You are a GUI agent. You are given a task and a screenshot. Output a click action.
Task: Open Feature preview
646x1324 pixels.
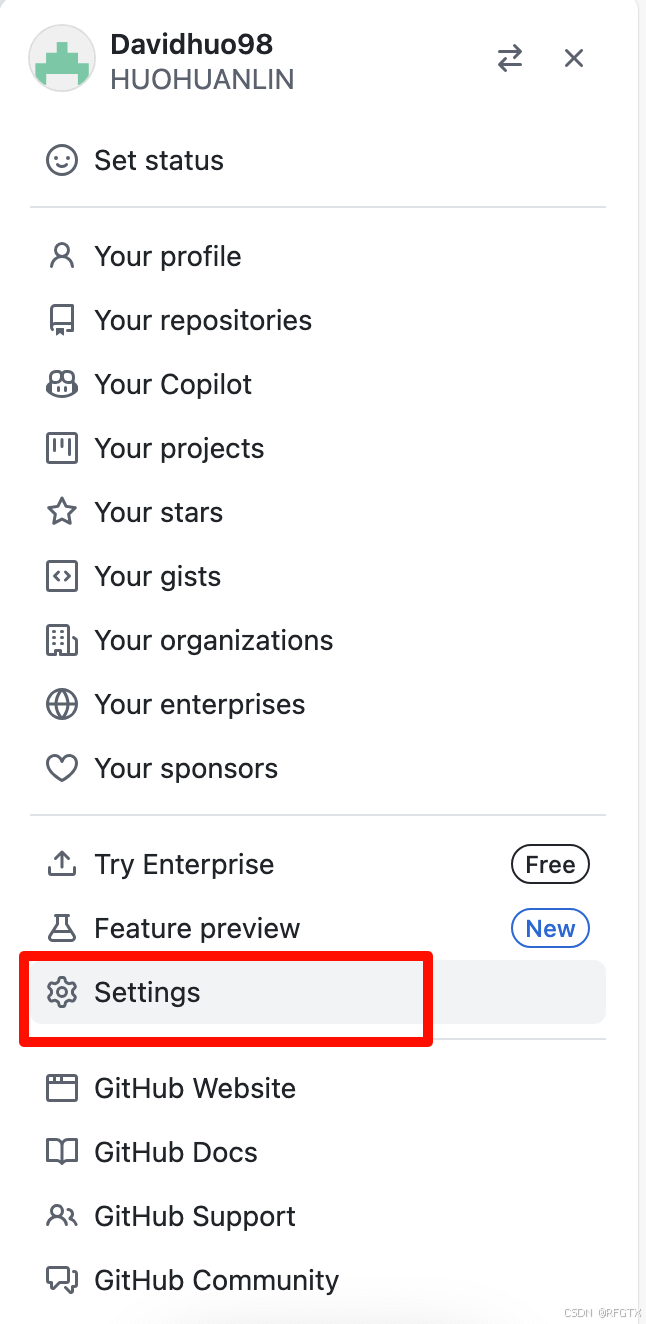[197, 929]
